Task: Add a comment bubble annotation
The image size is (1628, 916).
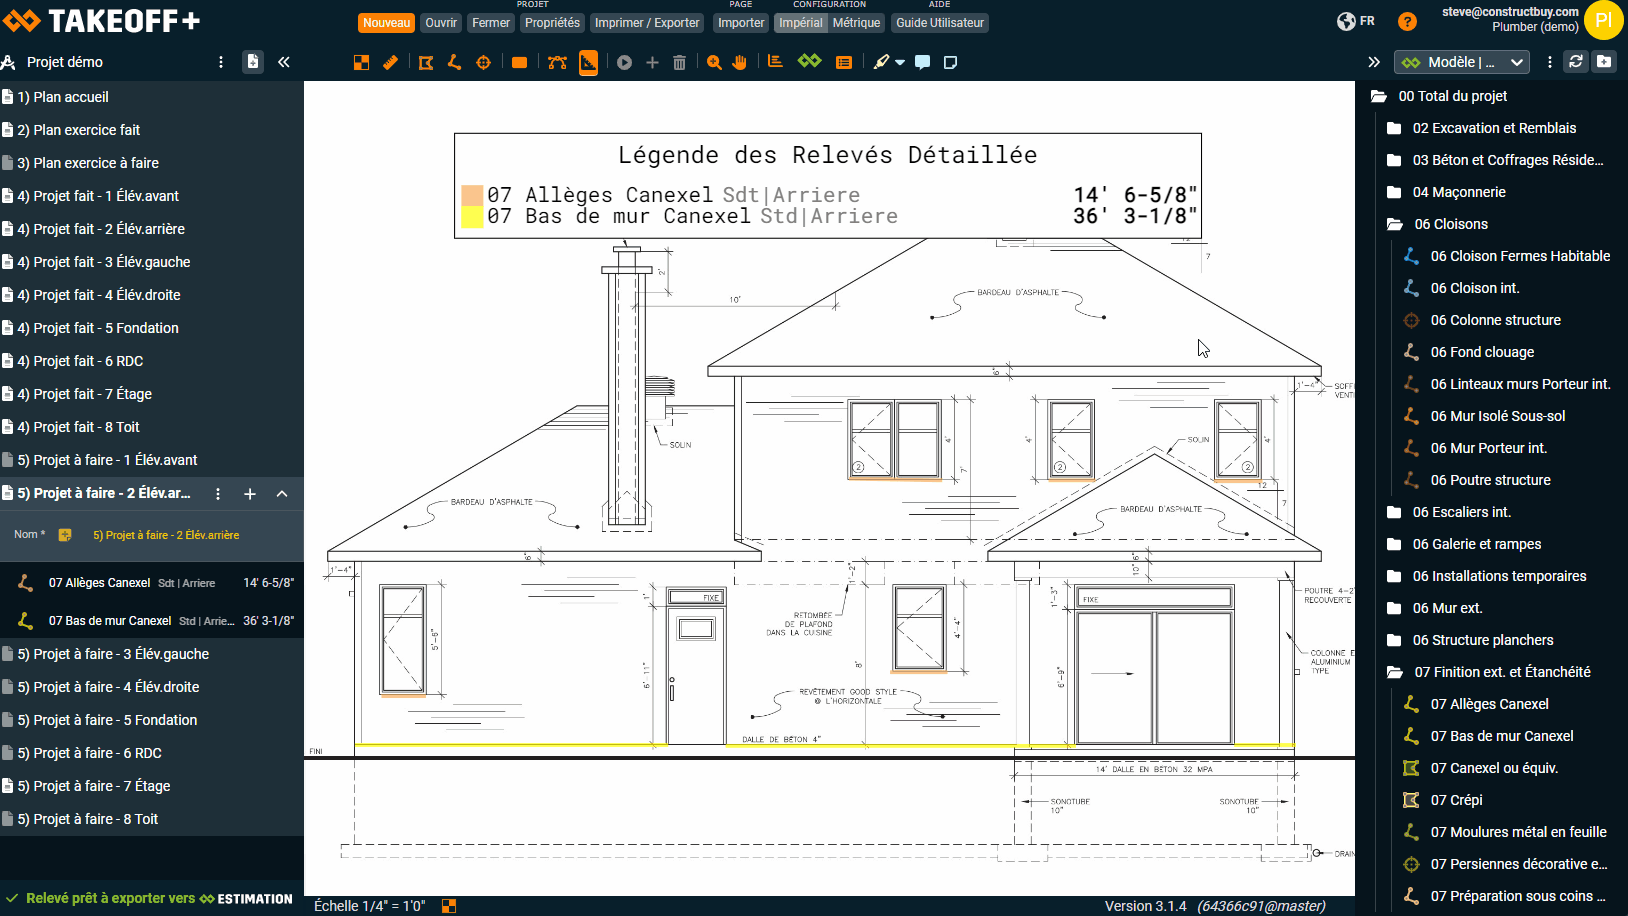Action: pos(922,62)
